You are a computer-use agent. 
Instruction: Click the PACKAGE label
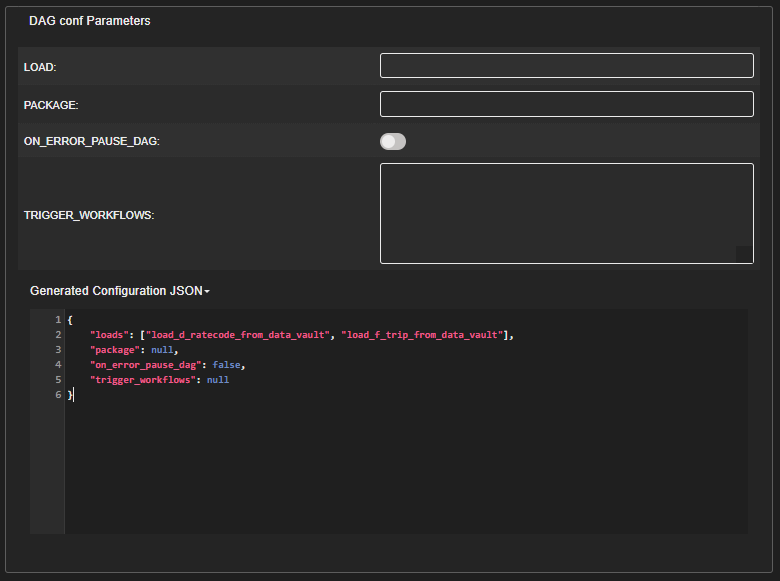point(51,105)
